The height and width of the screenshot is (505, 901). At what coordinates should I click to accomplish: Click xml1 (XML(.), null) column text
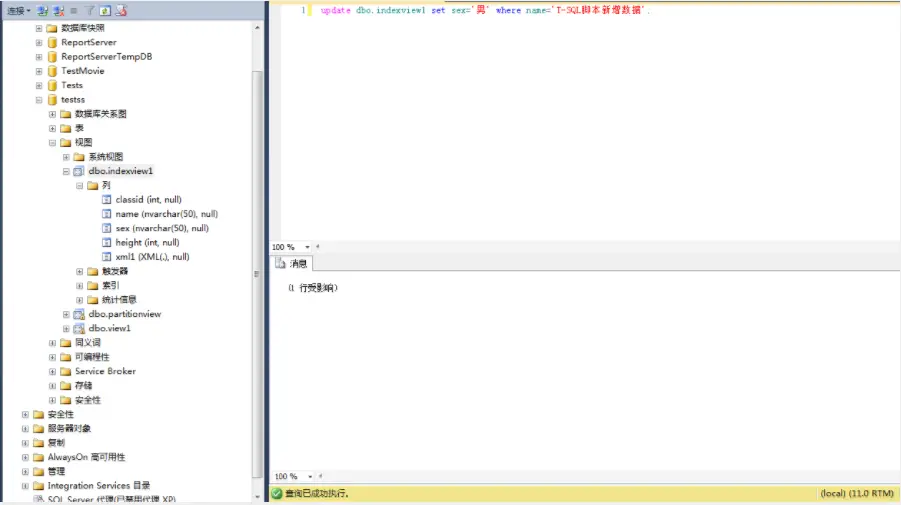tap(152, 257)
